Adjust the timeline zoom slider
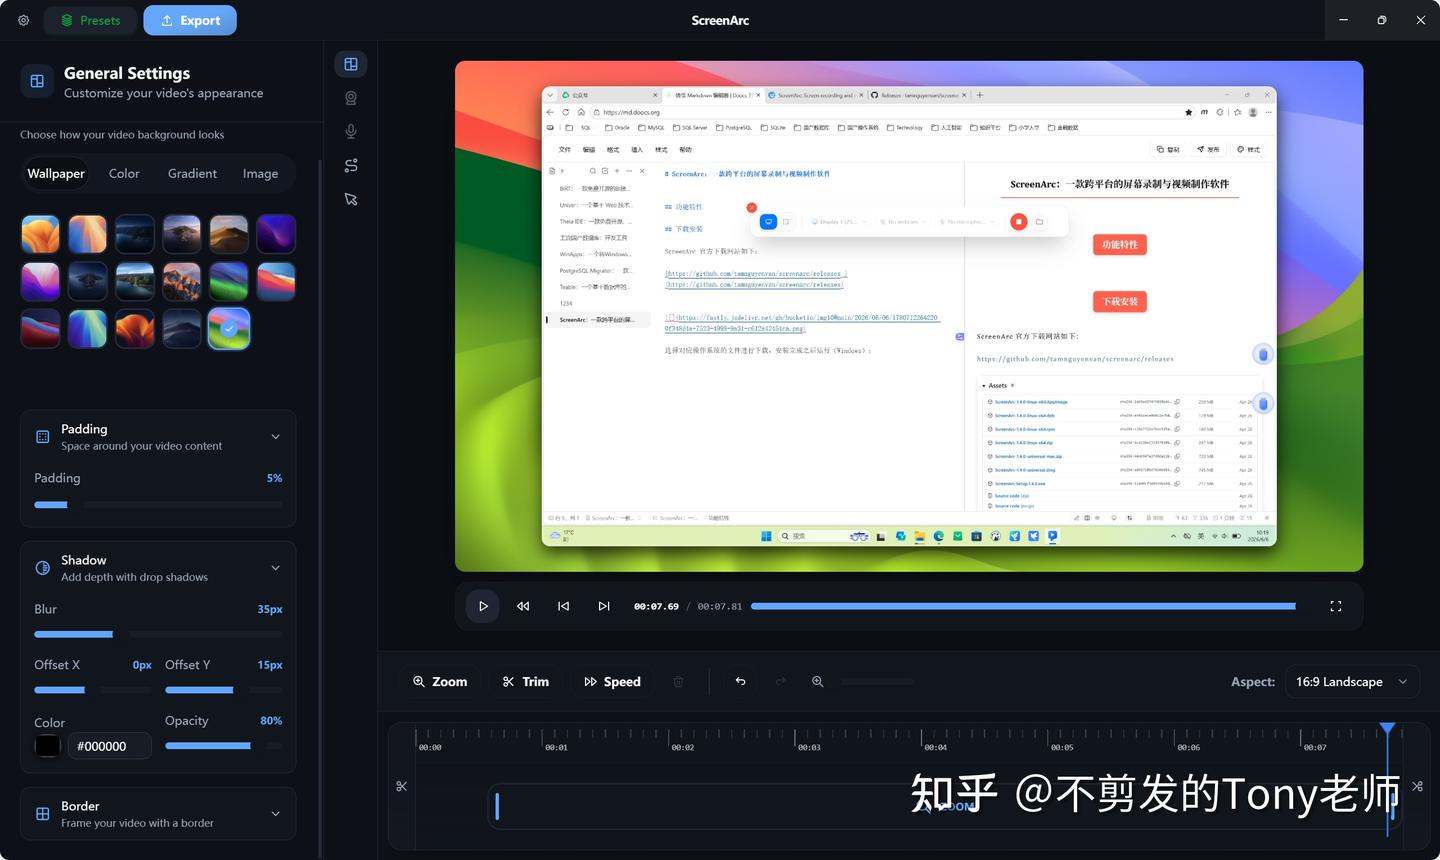This screenshot has height=860, width=1440. point(877,682)
